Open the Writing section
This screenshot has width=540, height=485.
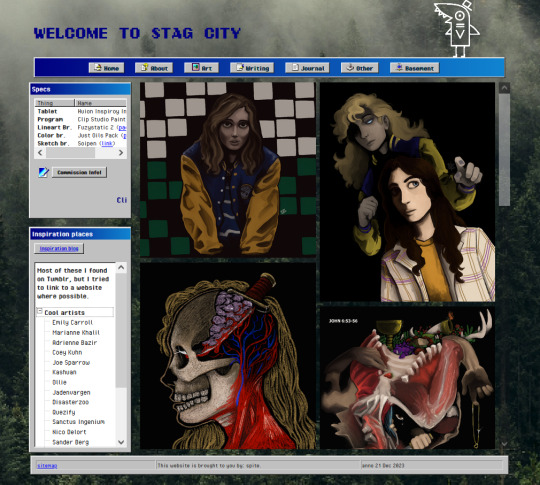click(252, 68)
